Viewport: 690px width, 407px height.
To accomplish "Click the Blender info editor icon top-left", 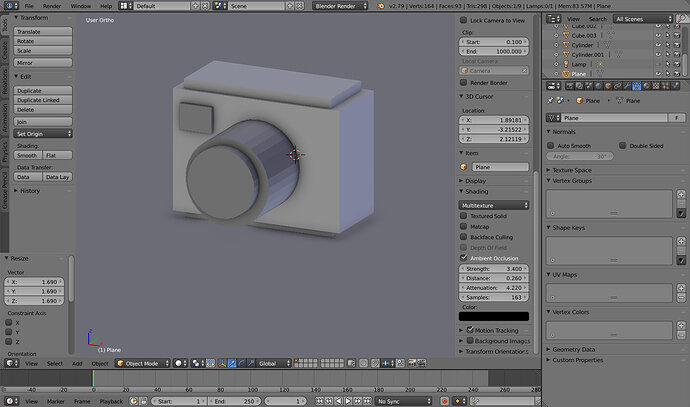I will [11, 6].
